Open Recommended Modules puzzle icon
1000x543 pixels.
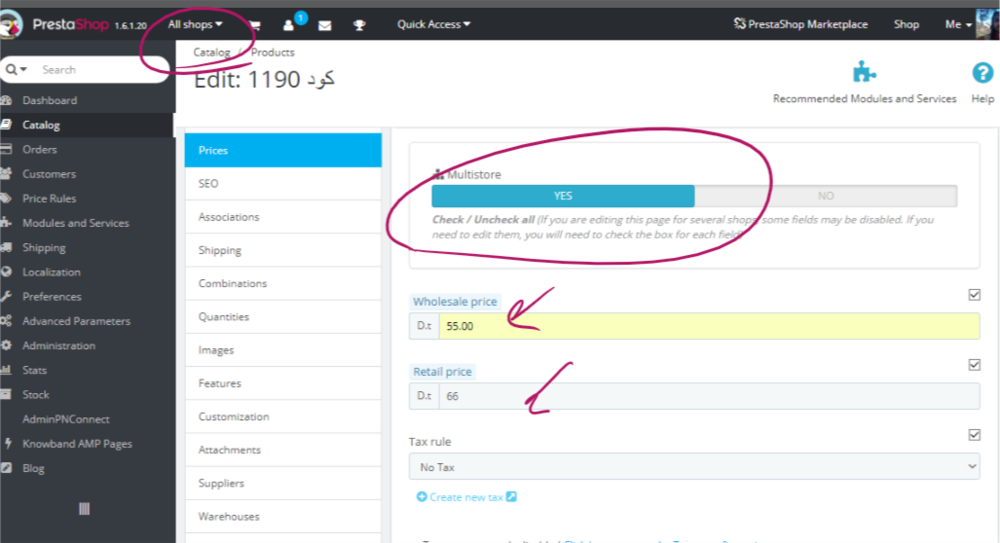coord(864,72)
